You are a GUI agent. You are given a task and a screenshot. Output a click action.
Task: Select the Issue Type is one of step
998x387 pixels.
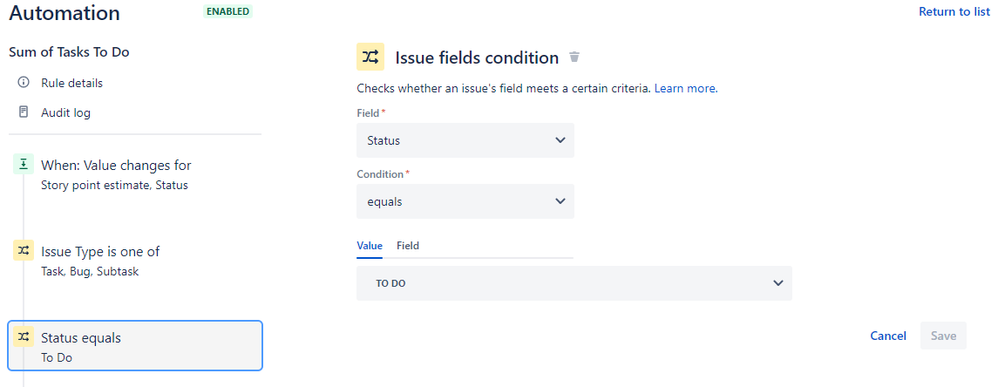135,260
